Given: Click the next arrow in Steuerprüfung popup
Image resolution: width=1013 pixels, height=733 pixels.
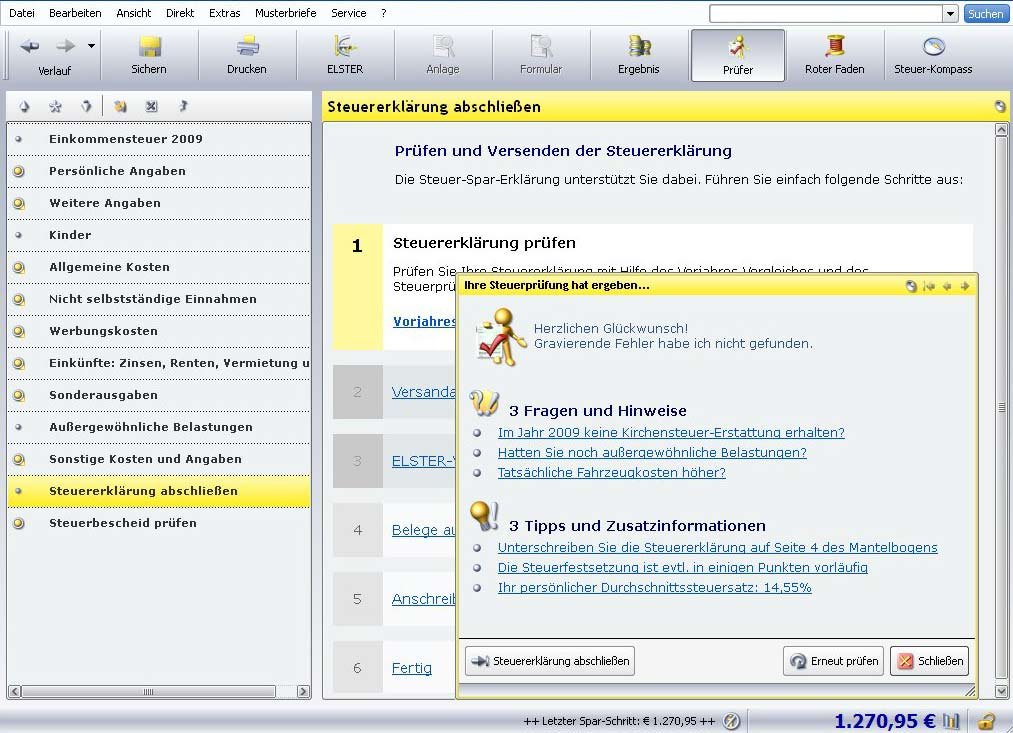Looking at the screenshot, I should click(965, 286).
